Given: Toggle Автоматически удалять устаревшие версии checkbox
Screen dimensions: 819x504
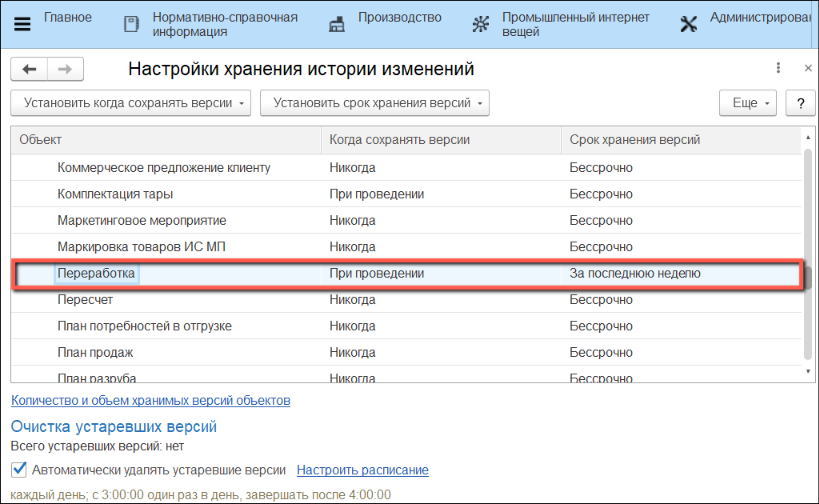Looking at the screenshot, I should 18,470.
